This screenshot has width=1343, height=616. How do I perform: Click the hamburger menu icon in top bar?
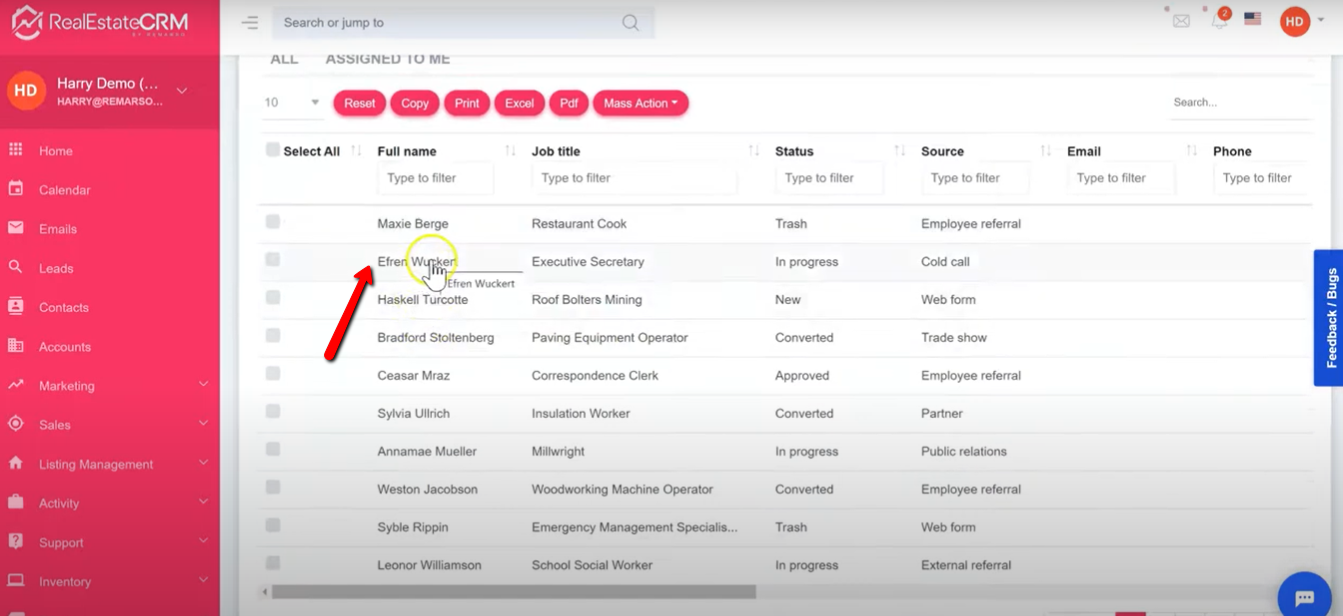click(x=250, y=22)
